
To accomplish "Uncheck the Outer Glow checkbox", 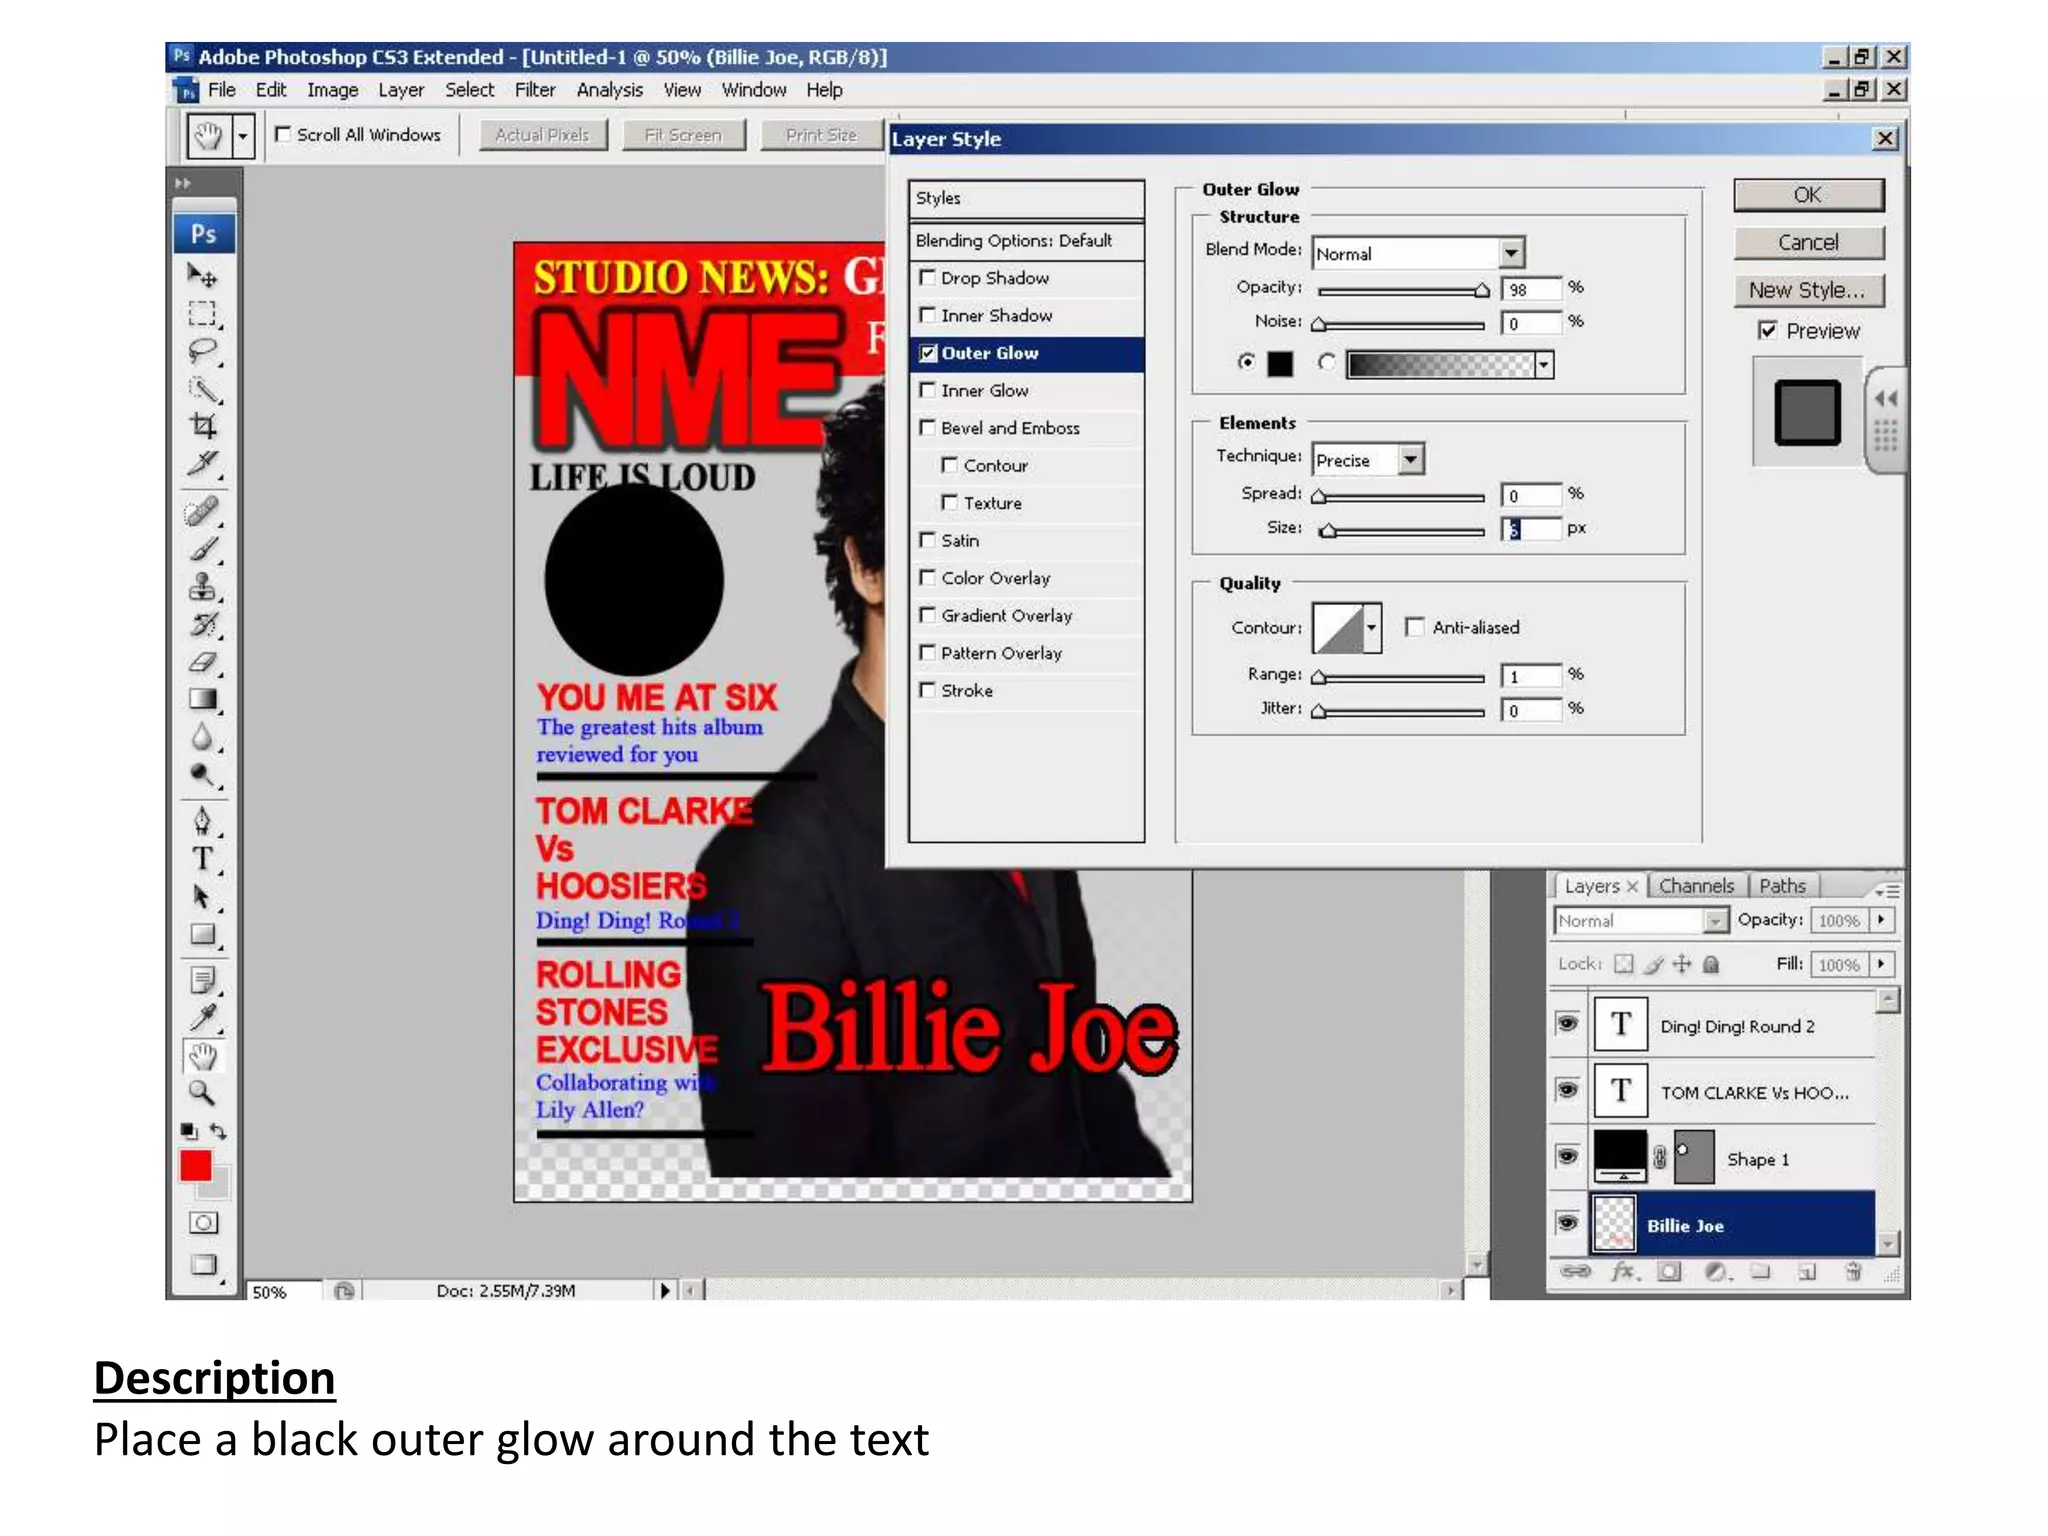I will point(927,353).
